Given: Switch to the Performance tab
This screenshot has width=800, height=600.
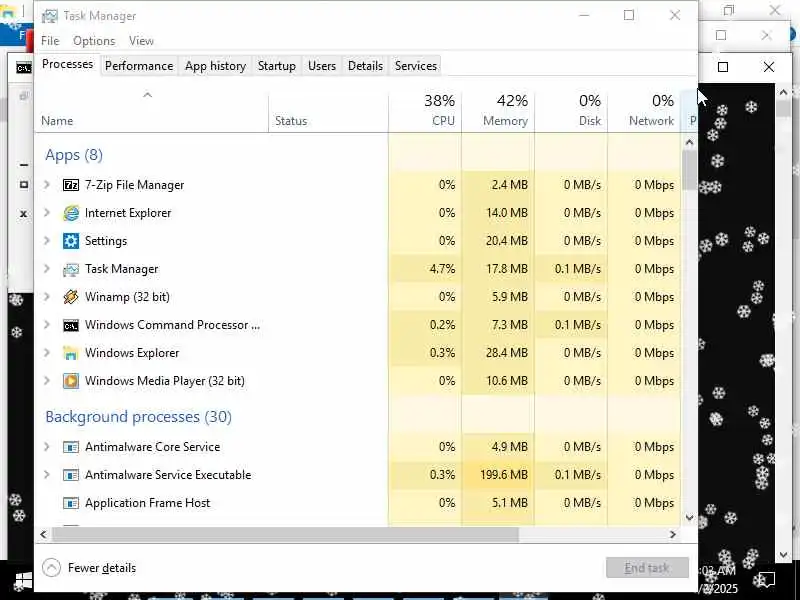Looking at the screenshot, I should pyautogui.click(x=139, y=66).
